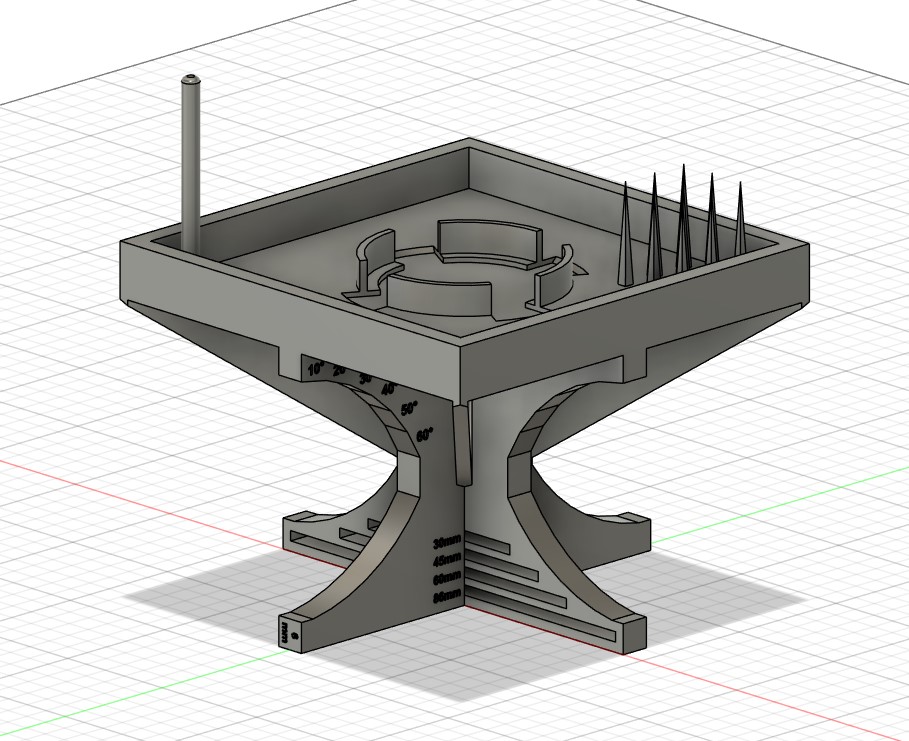The image size is (909, 741).
Task: Click the 30mm bridge length label
Action: pyautogui.click(x=448, y=543)
